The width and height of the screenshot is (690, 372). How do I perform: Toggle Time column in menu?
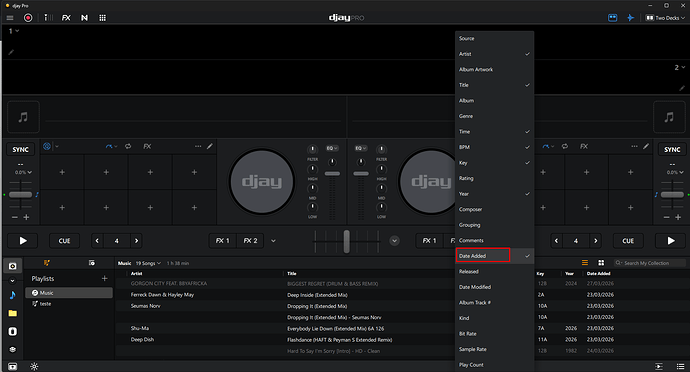[495, 132]
